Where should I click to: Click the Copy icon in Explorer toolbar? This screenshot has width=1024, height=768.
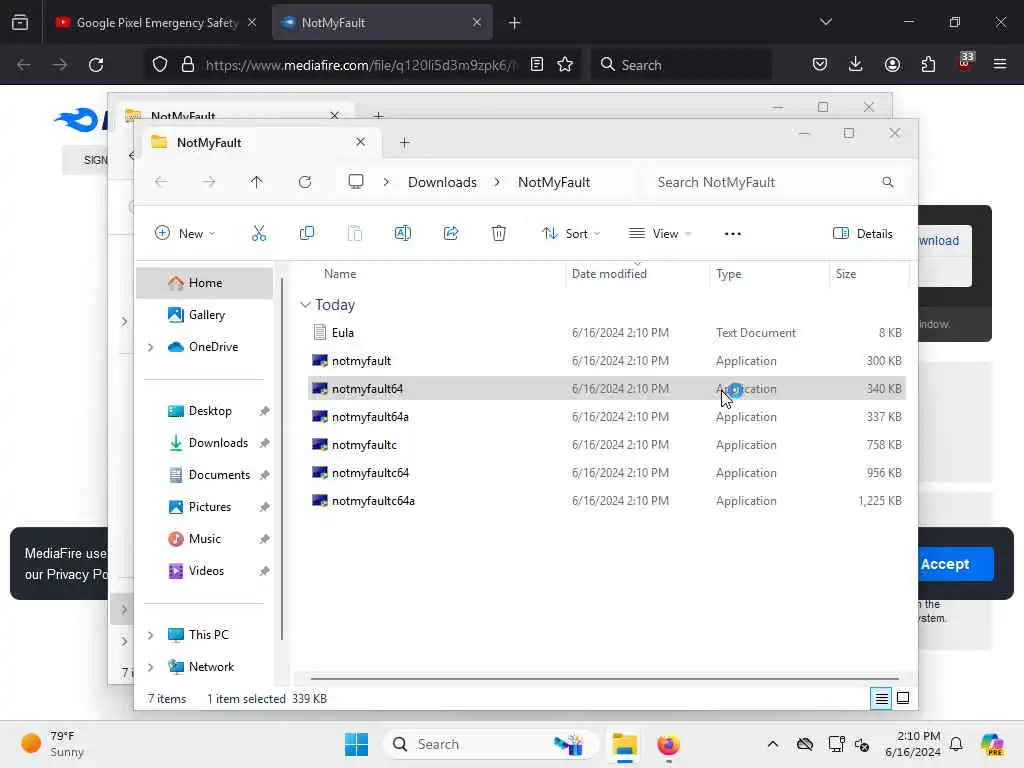point(306,233)
